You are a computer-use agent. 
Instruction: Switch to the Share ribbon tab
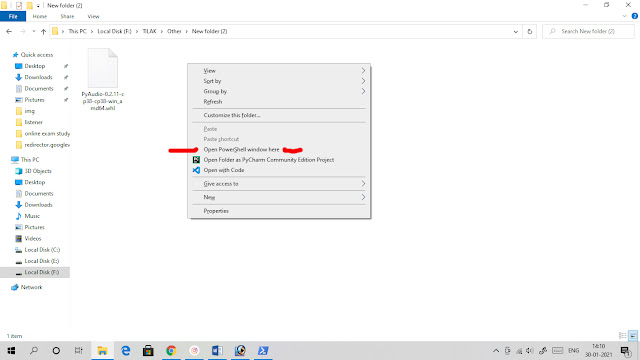[67, 16]
